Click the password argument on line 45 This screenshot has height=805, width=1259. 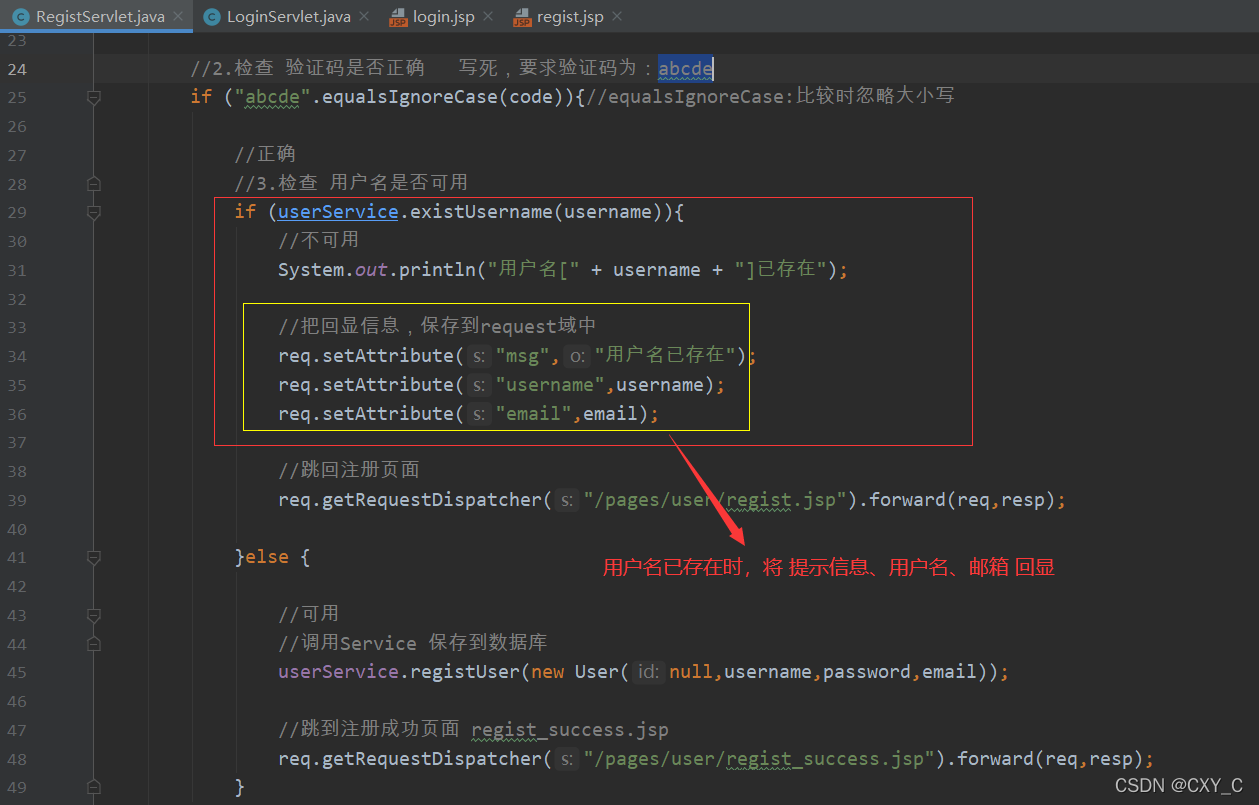(x=866, y=672)
